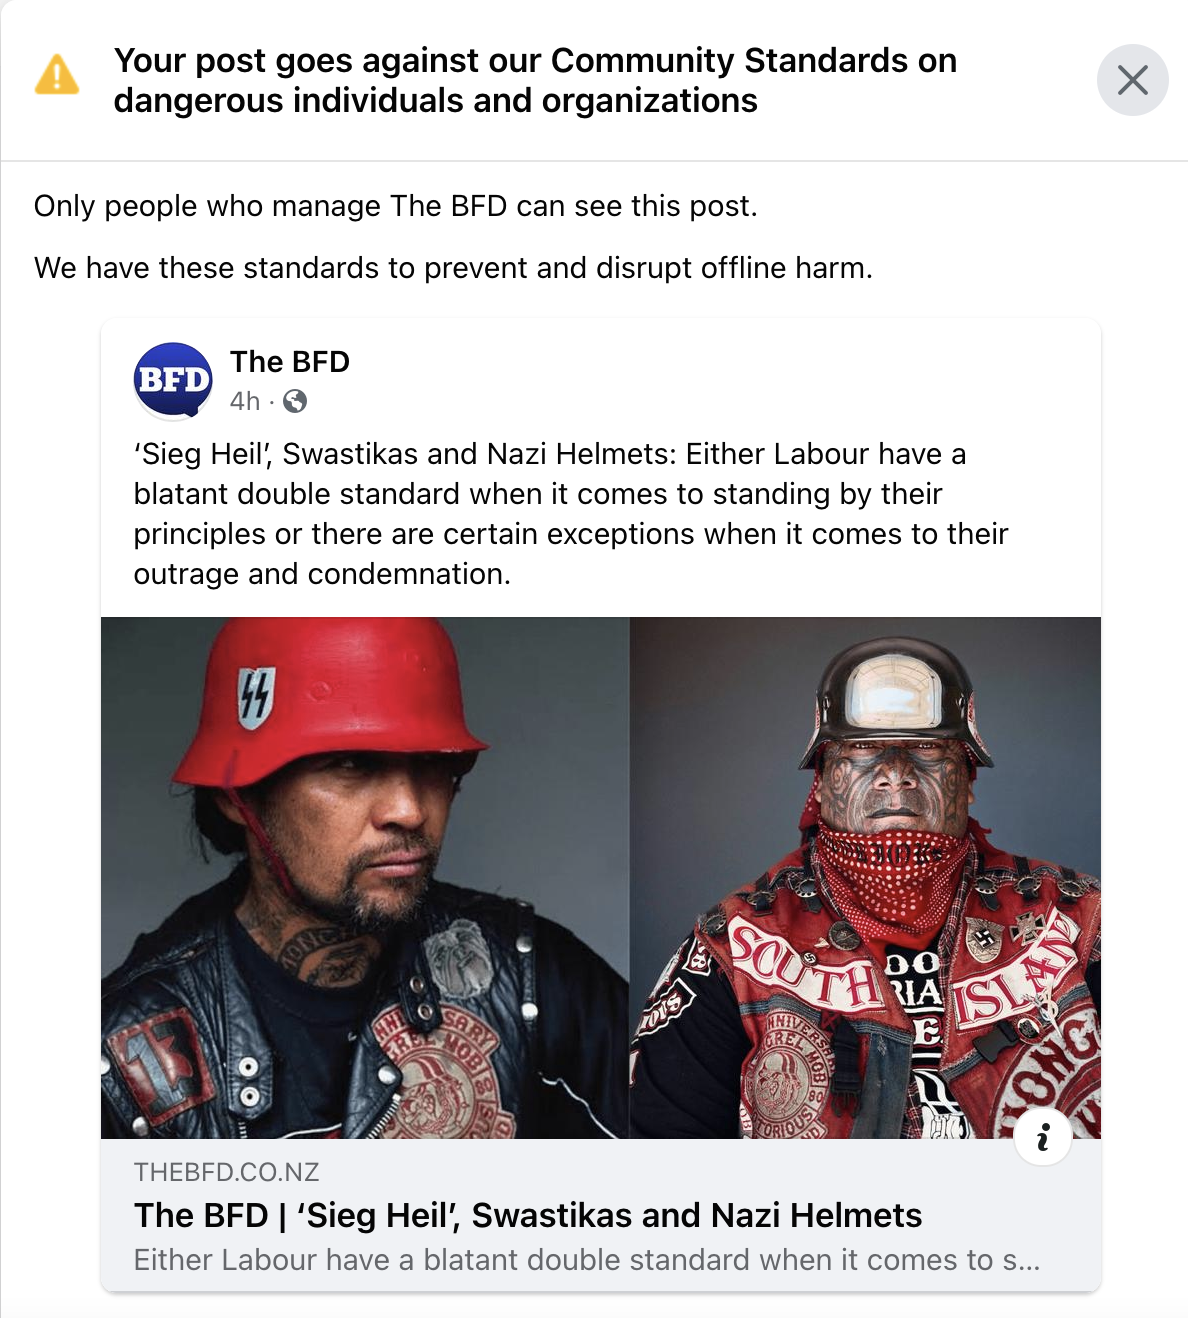Screen dimensions: 1188x1318
Task: Dismiss the Community Standards notice with X
Action: tap(1132, 80)
